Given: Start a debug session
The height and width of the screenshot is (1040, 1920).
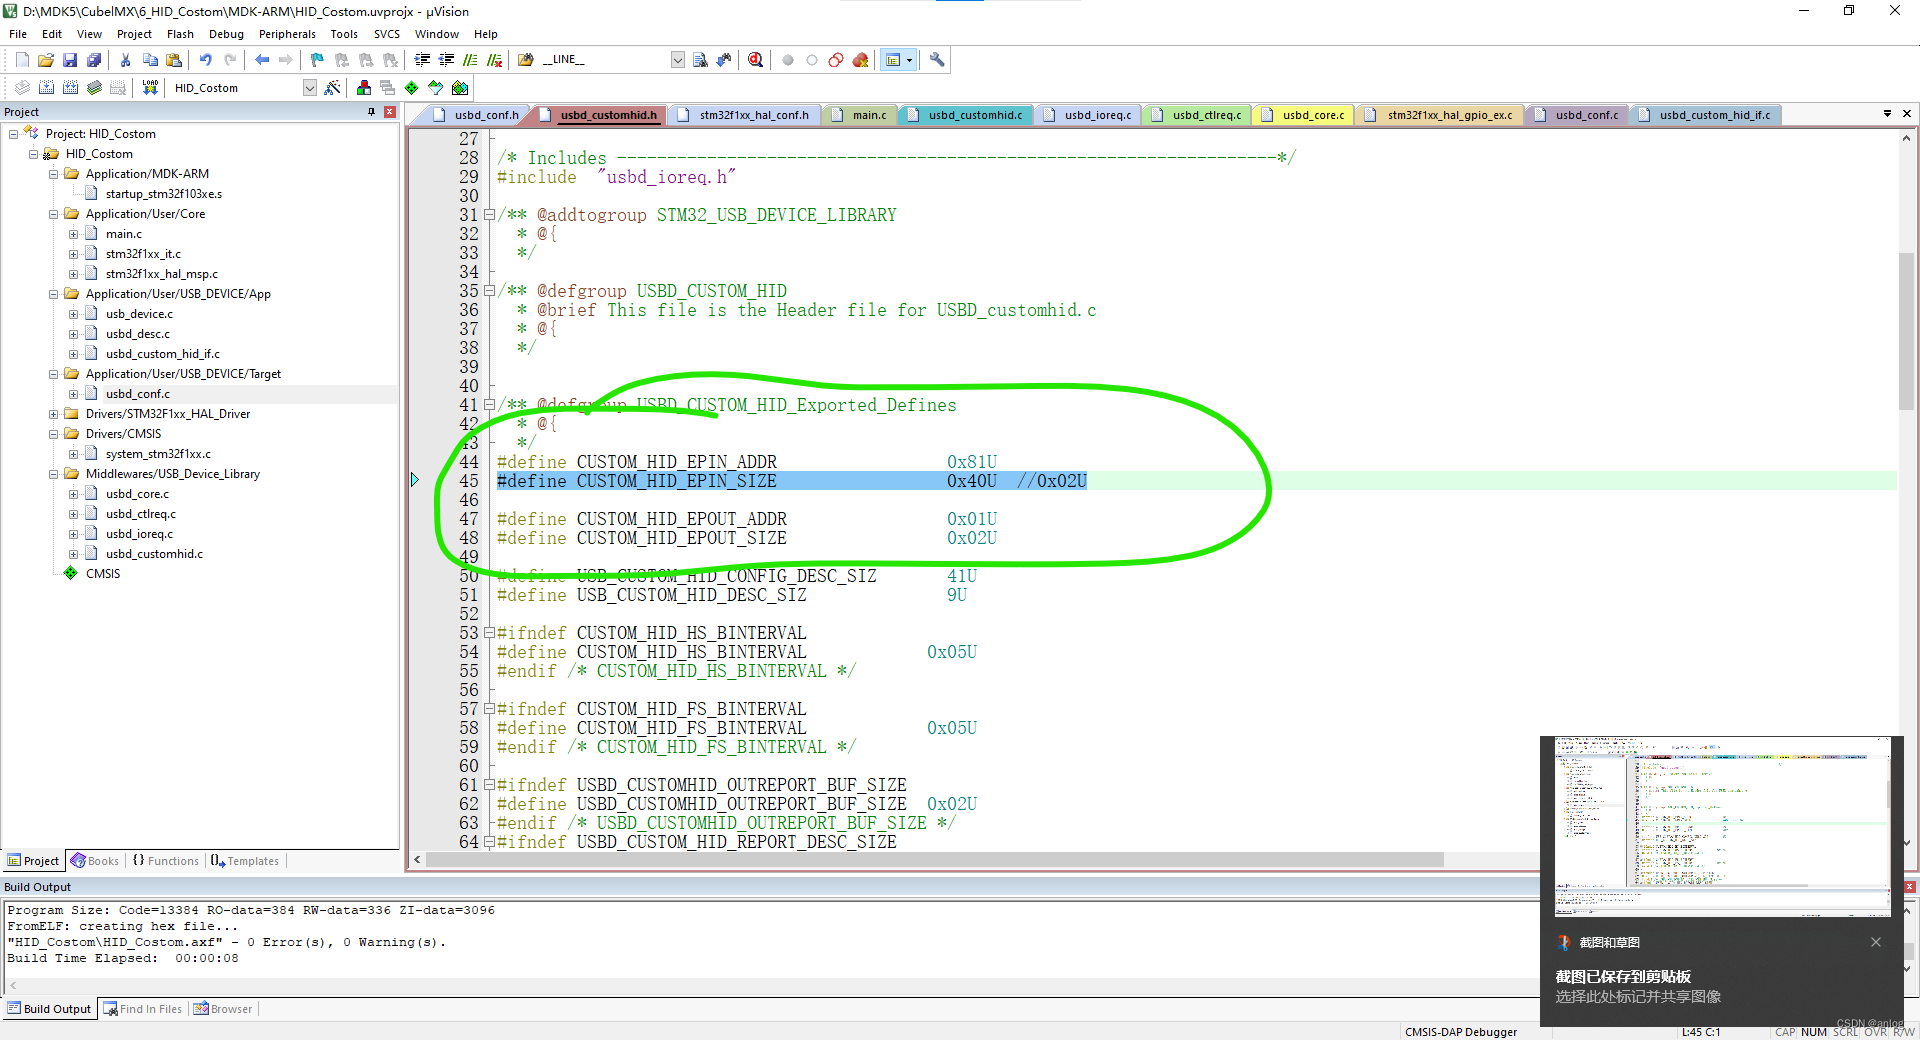Looking at the screenshot, I should pos(755,60).
